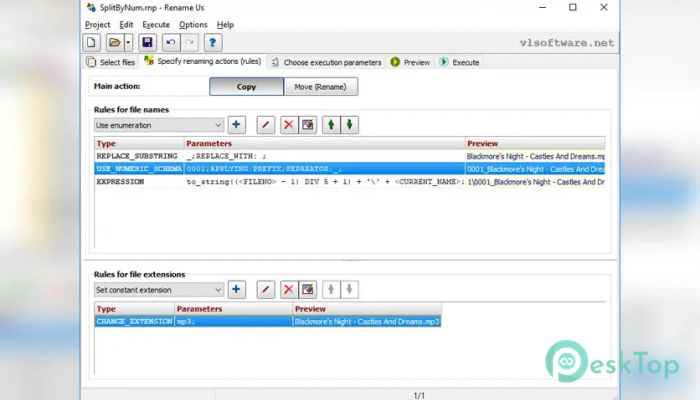The width and height of the screenshot is (700, 400).
Task: Set main action to Move (Rename)
Action: (321, 87)
